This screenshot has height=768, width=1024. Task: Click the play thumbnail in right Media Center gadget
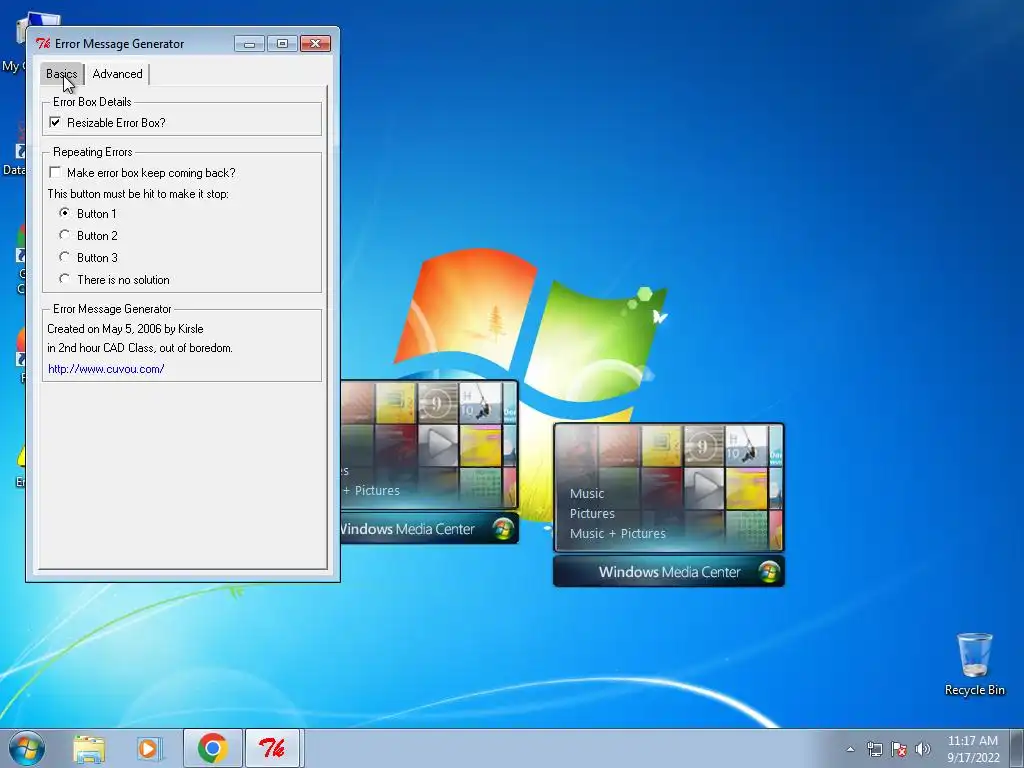pos(704,487)
